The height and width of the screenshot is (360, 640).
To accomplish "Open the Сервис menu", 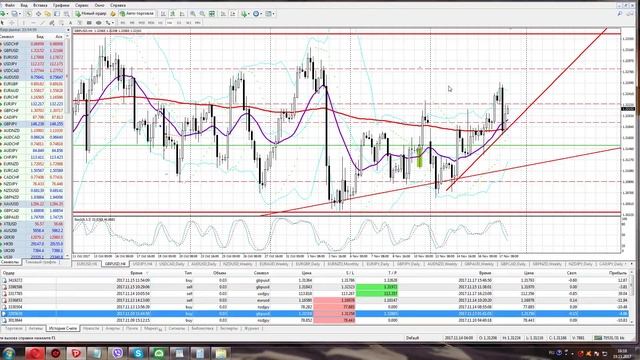I will coord(82,5).
